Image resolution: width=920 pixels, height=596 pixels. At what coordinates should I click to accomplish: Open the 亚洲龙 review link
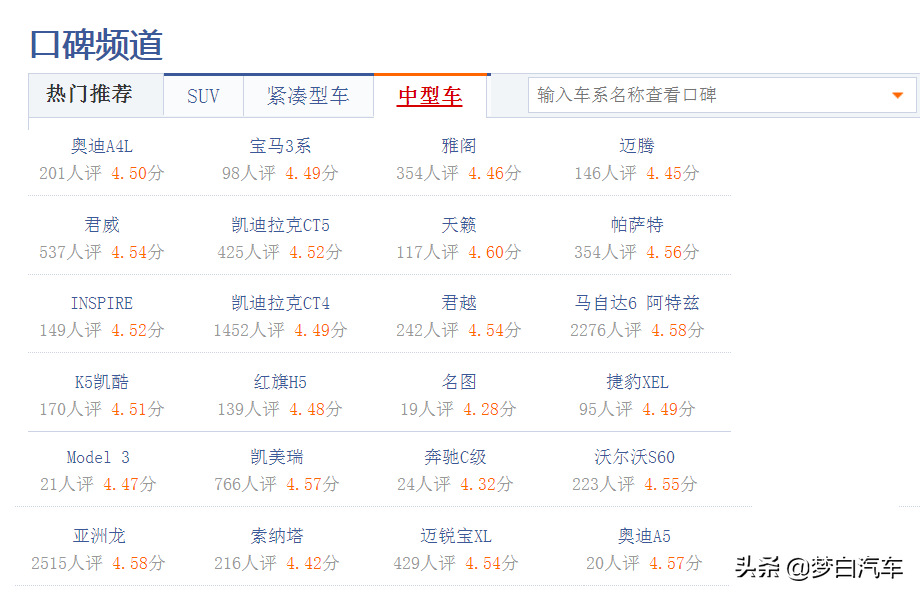point(99,536)
